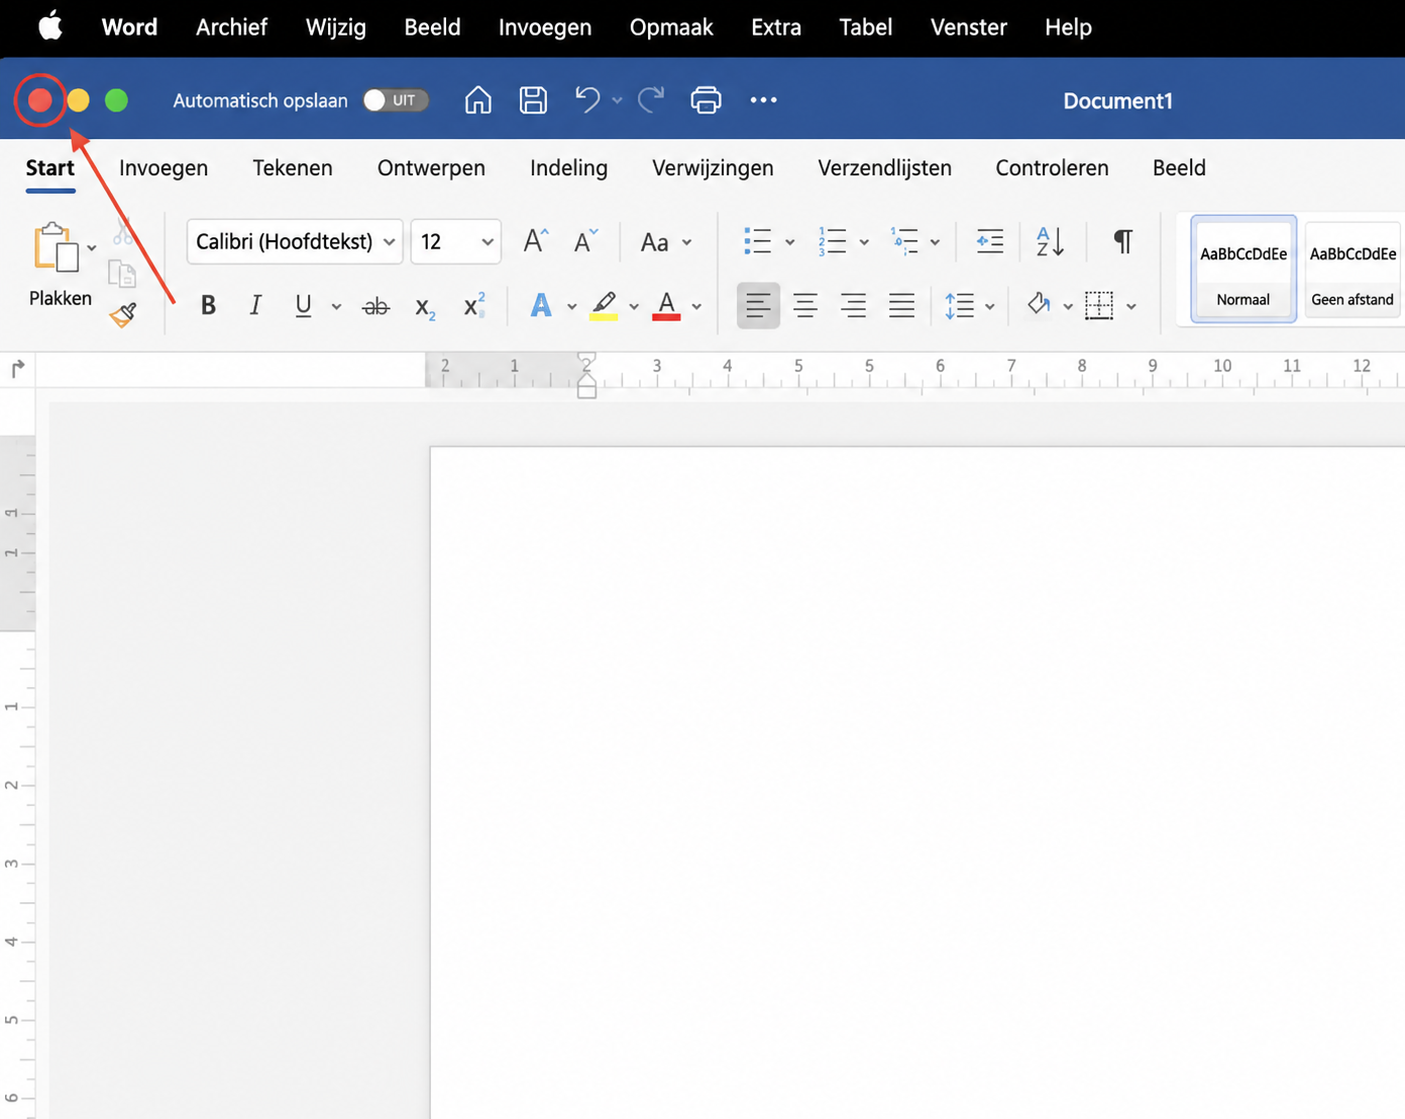
Task: Open the Invoegen ribbon tab
Action: 164,168
